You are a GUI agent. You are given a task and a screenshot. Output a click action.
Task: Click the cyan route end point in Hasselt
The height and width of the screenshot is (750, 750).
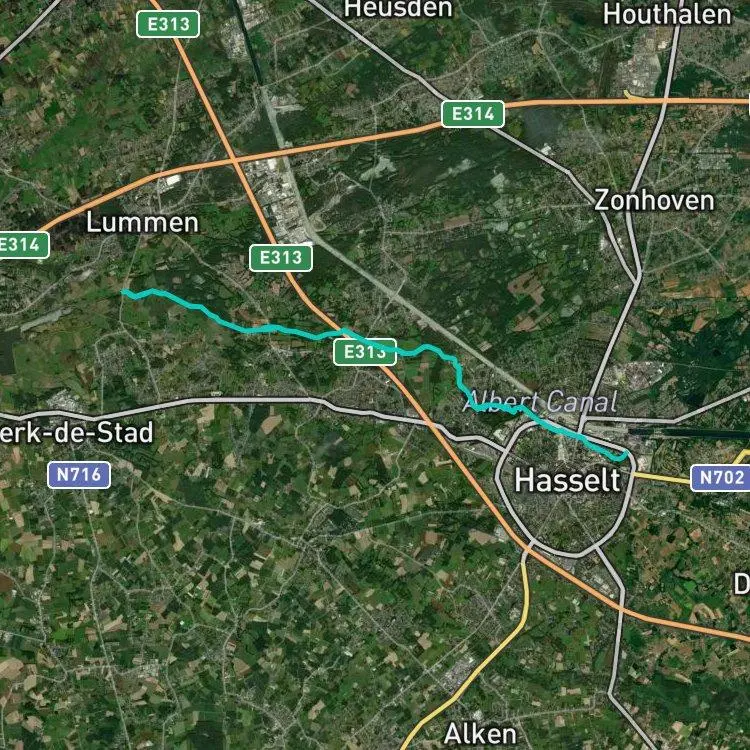626,452
